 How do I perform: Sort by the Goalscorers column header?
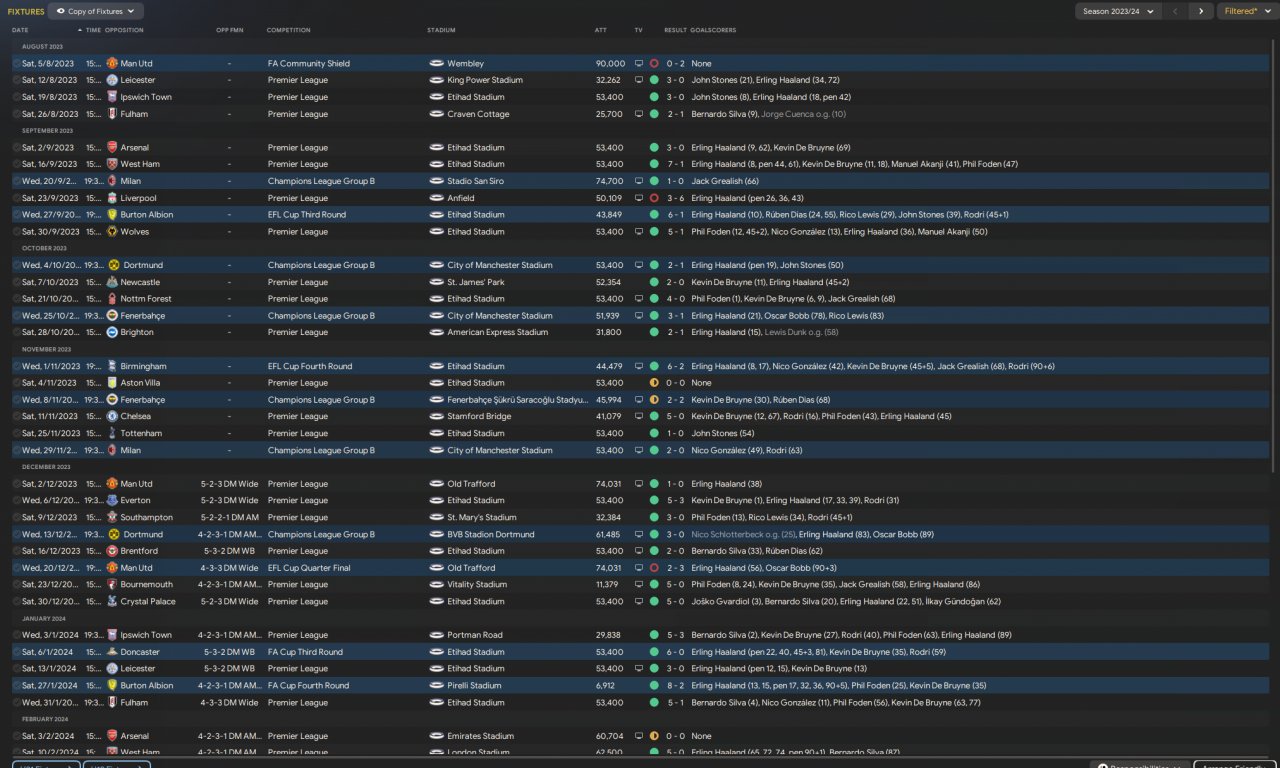click(x=713, y=30)
